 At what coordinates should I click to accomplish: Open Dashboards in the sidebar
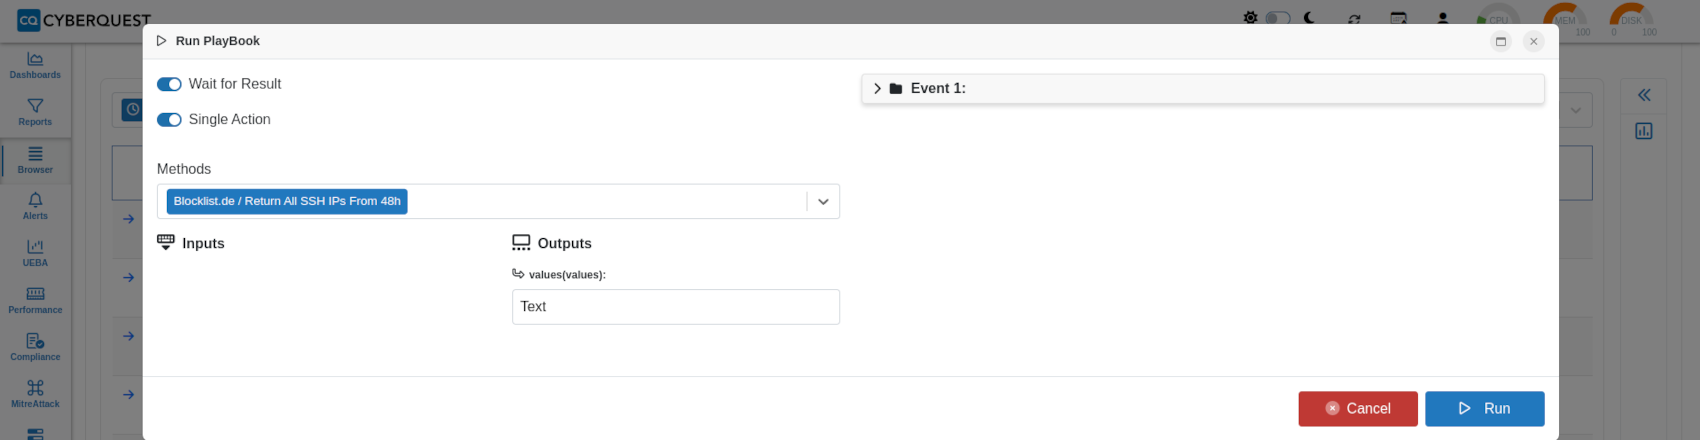pos(35,66)
